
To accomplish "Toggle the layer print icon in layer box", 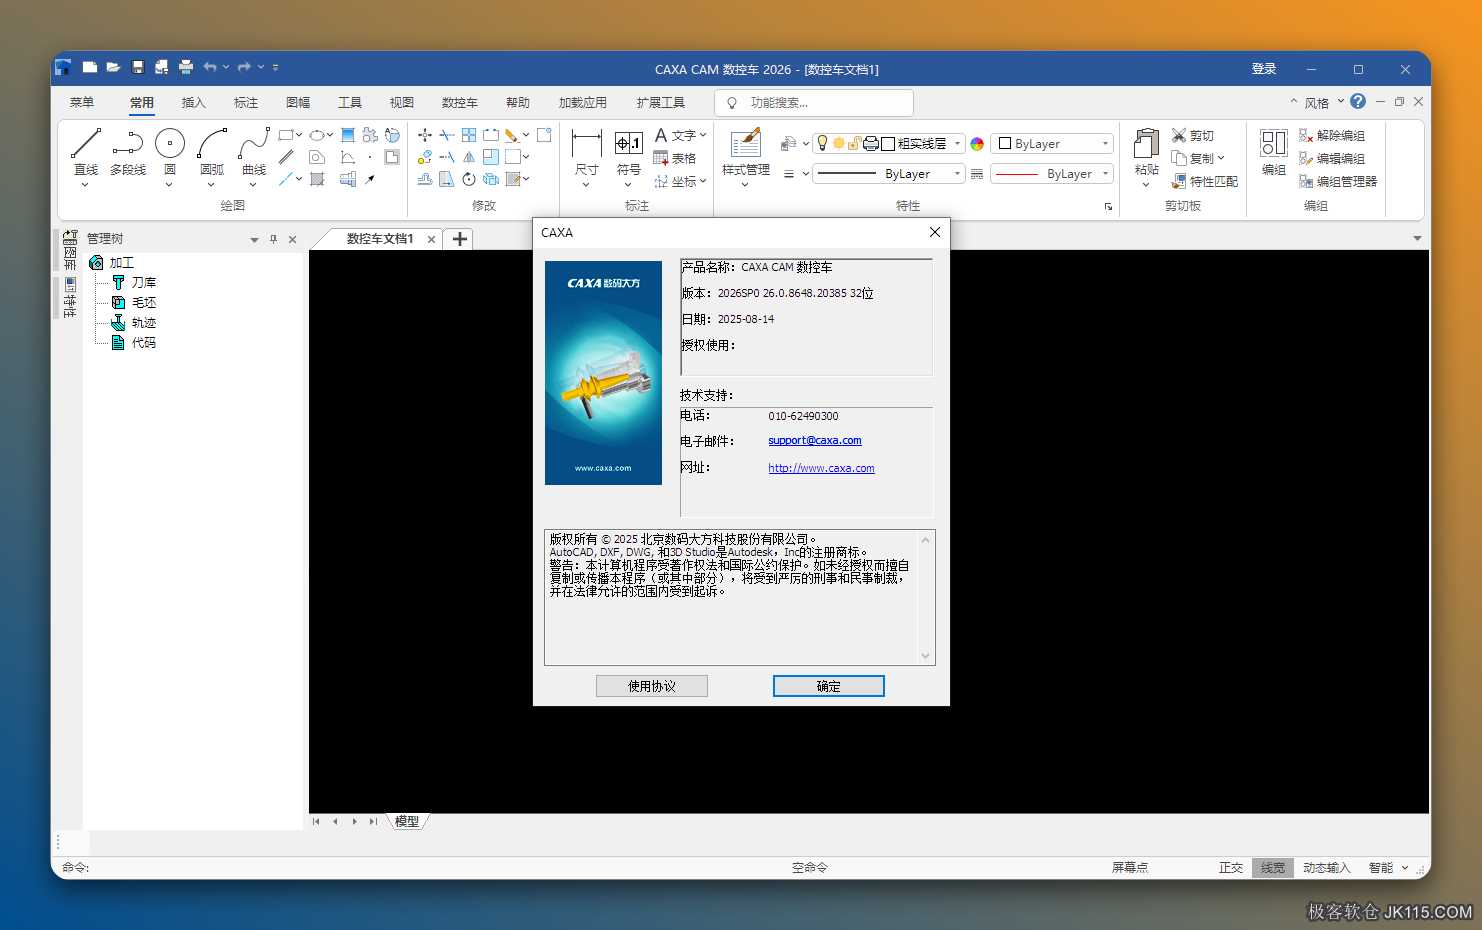I will point(870,144).
